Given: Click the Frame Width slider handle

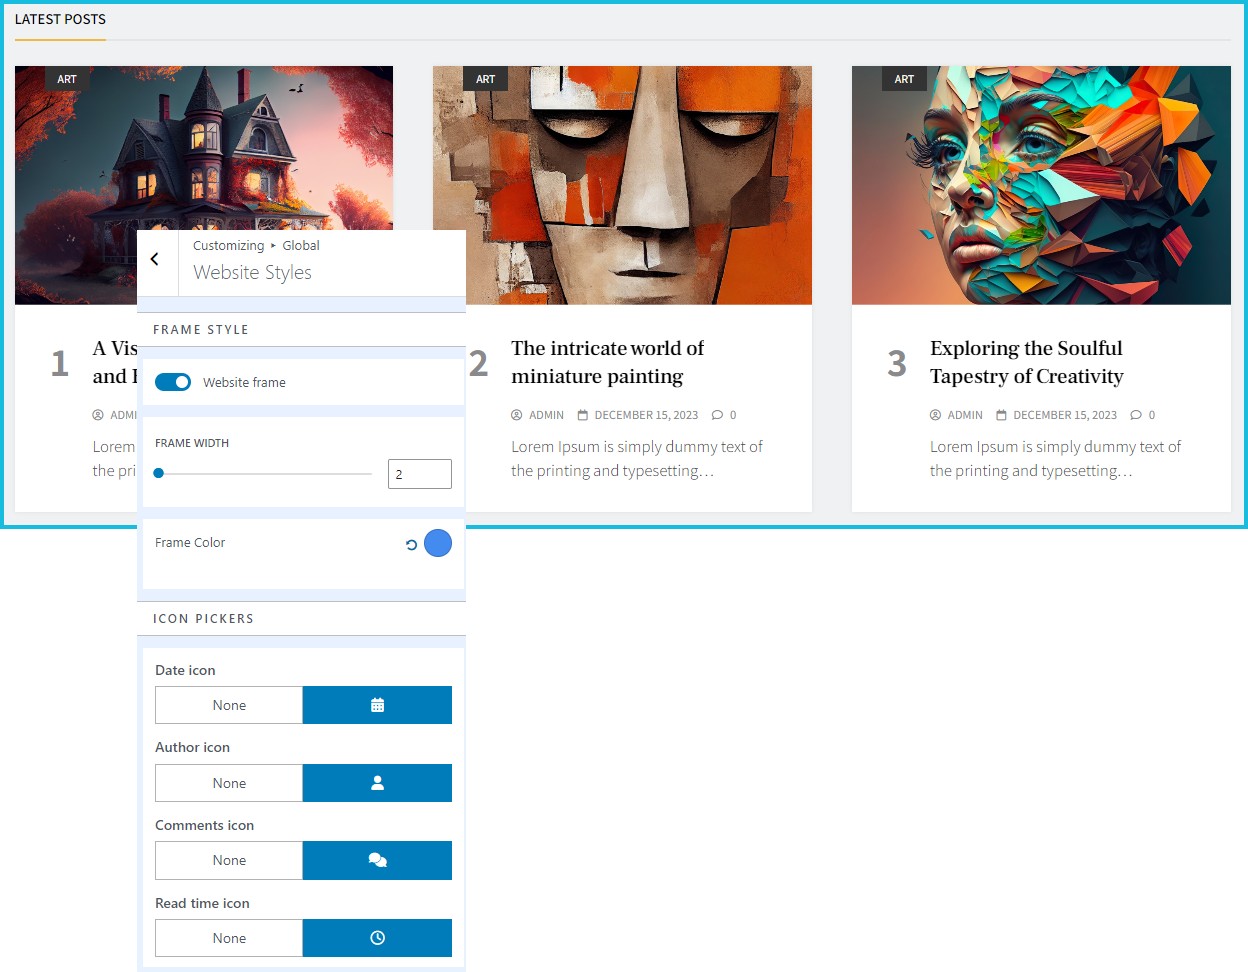Looking at the screenshot, I should point(159,473).
